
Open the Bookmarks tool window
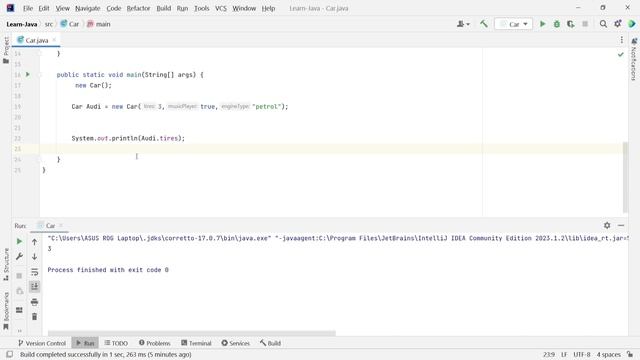(x=6, y=311)
